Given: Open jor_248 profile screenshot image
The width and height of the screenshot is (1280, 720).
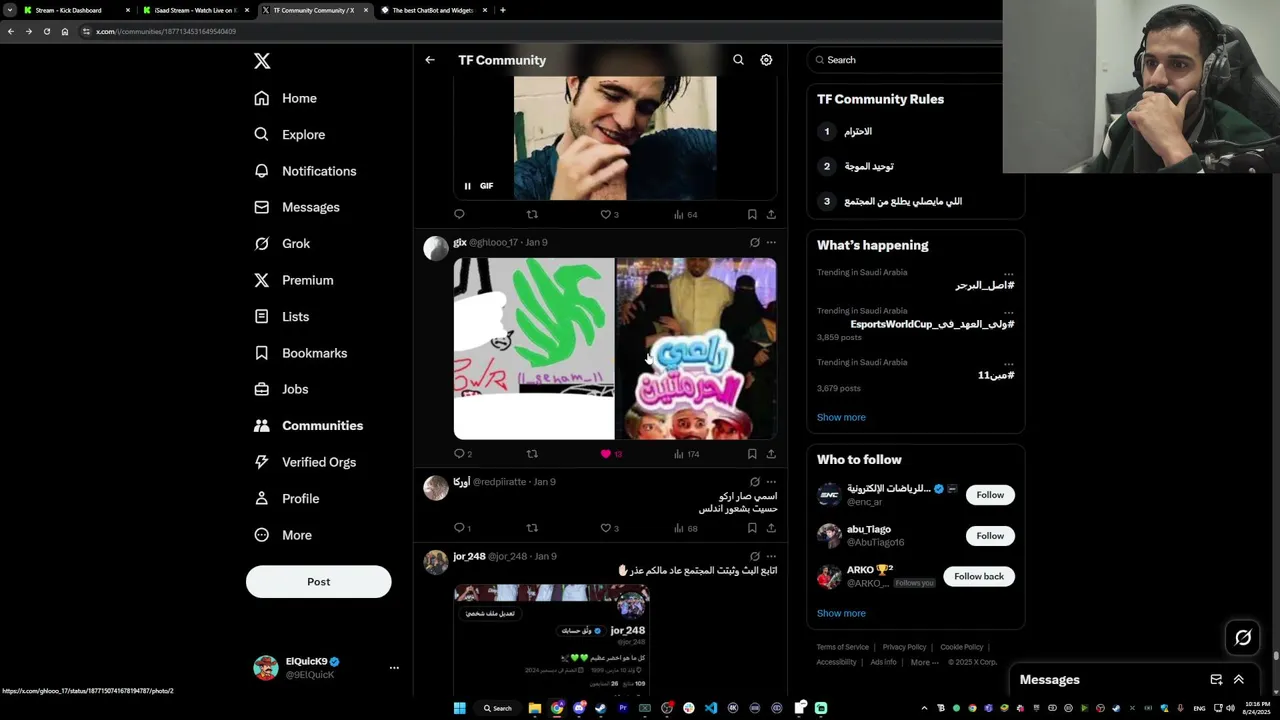Looking at the screenshot, I should click(552, 638).
